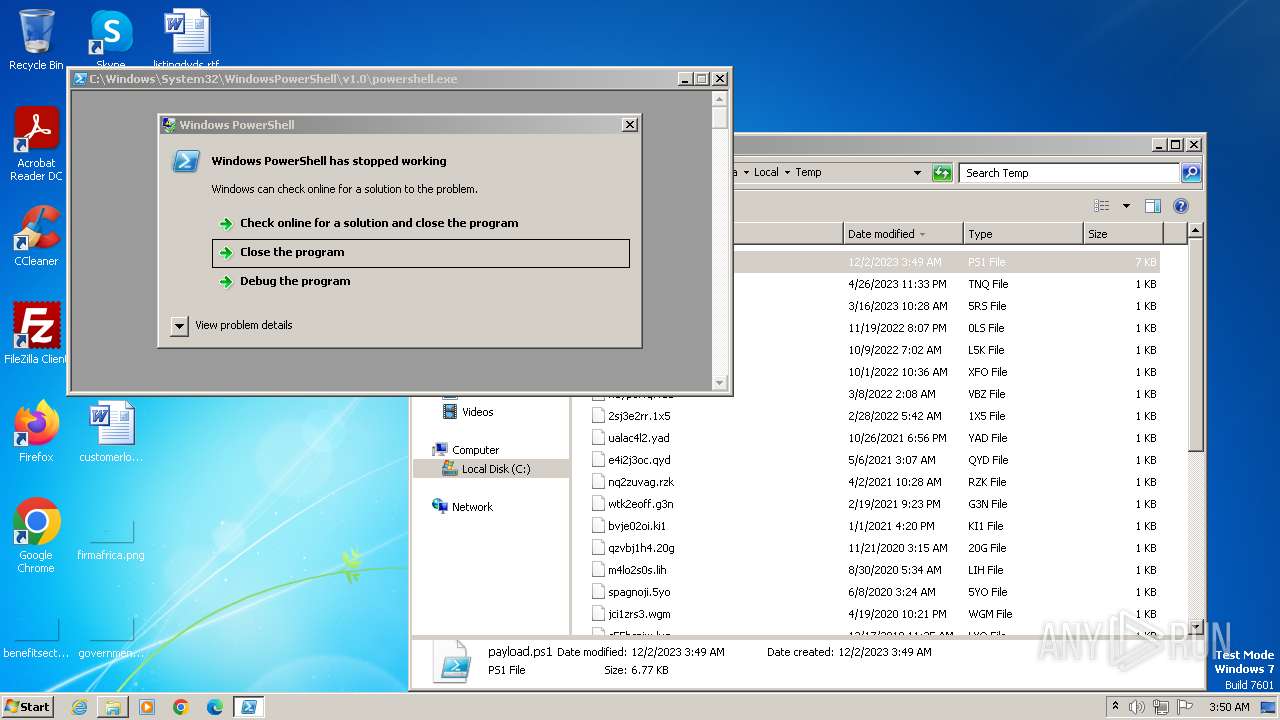Expand the arrow after the Local breadcrumb
This screenshot has width=1280, height=720.
(x=787, y=173)
